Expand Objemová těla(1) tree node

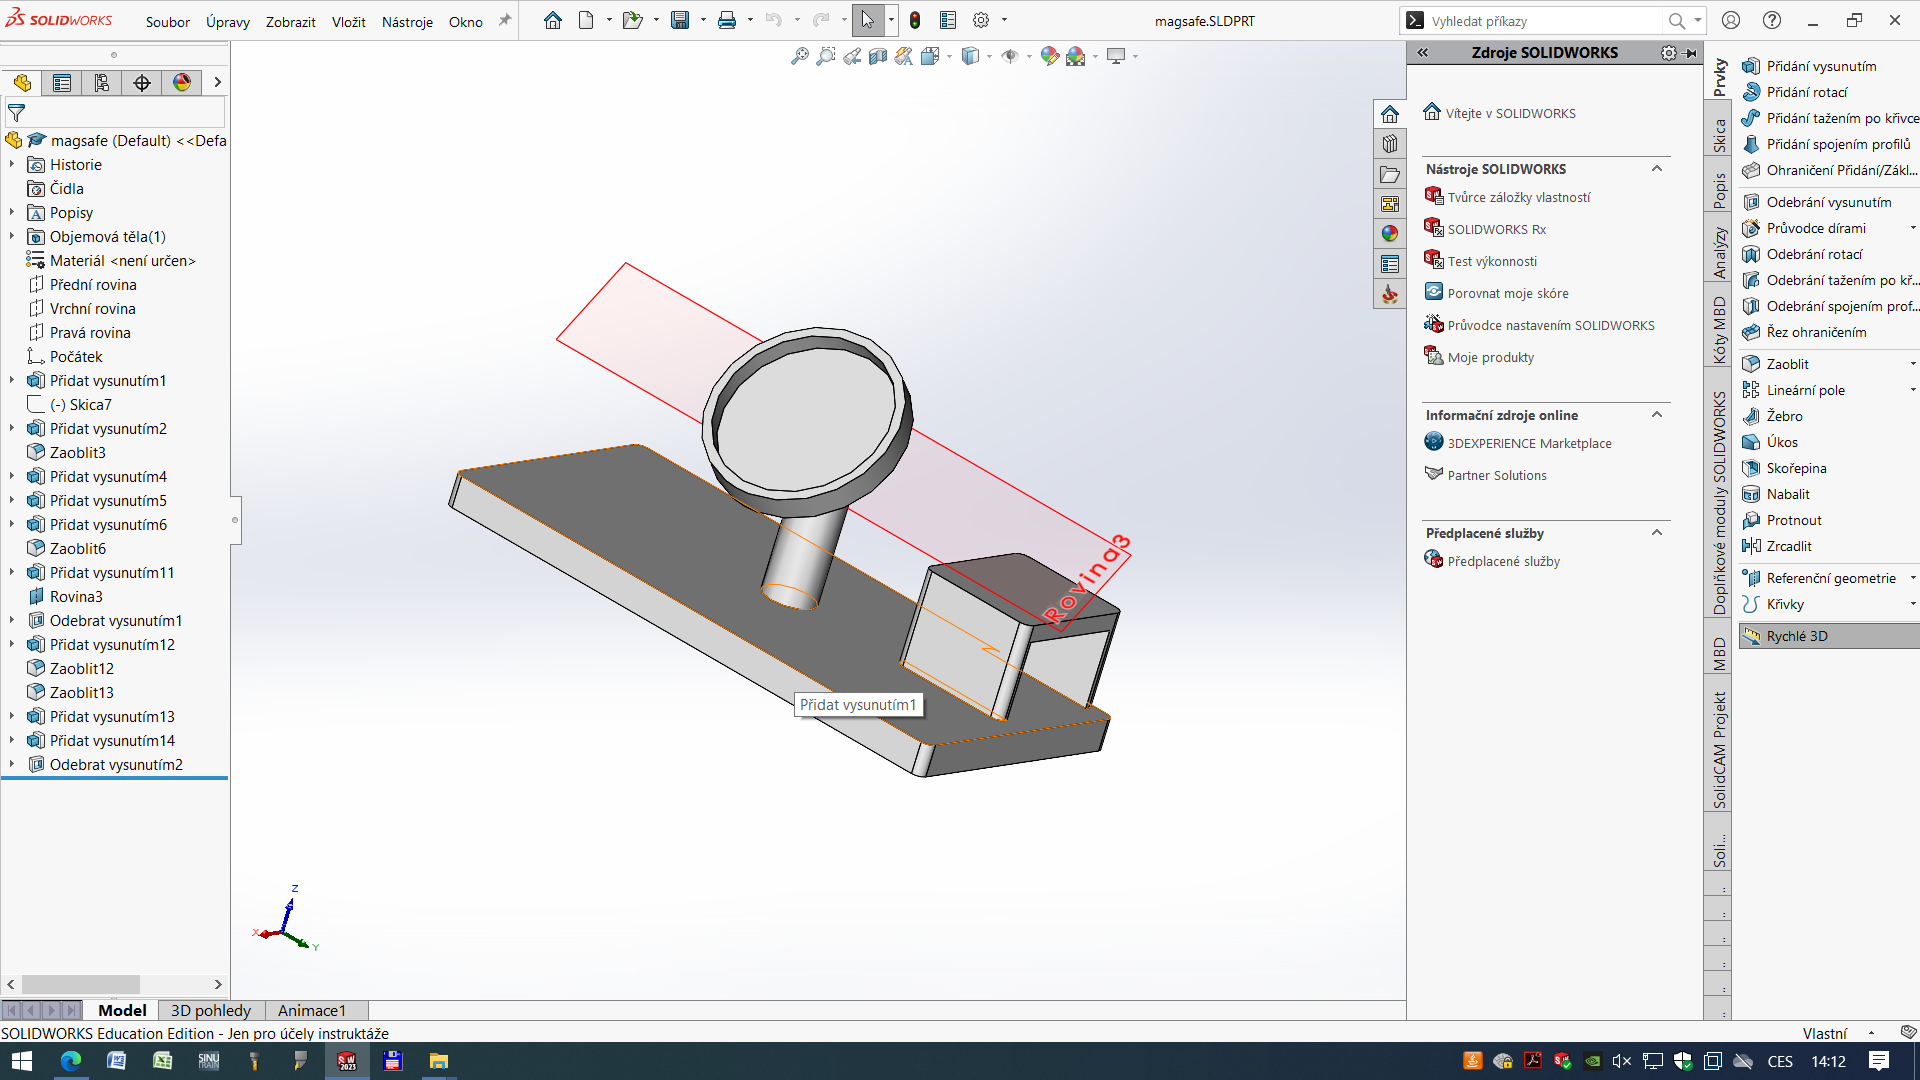pyautogui.click(x=12, y=236)
